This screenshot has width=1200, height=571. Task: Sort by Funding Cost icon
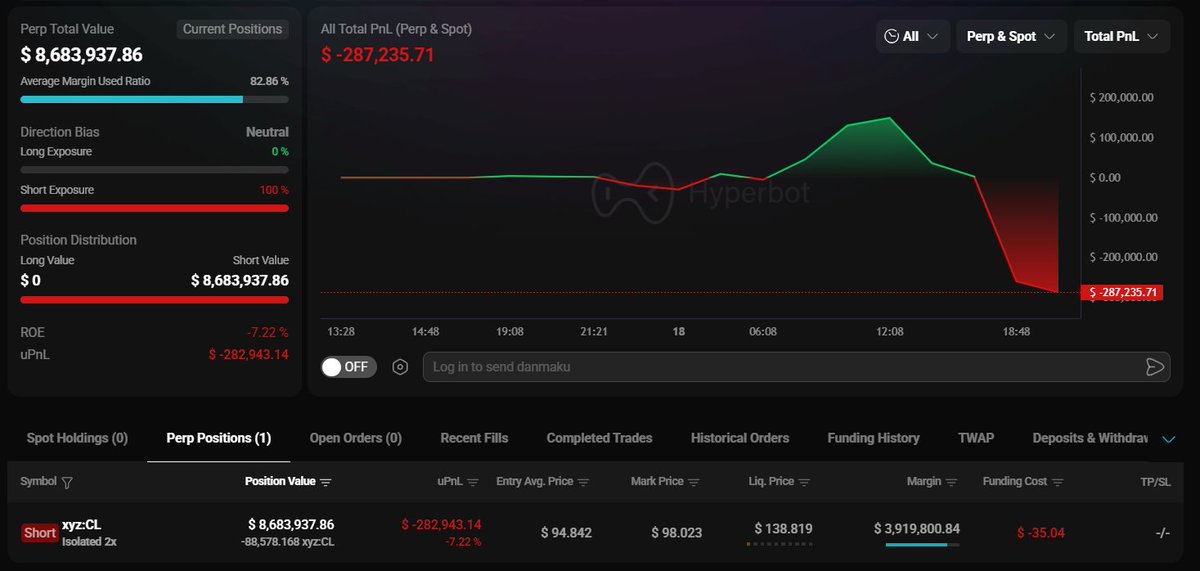(x=1057, y=482)
